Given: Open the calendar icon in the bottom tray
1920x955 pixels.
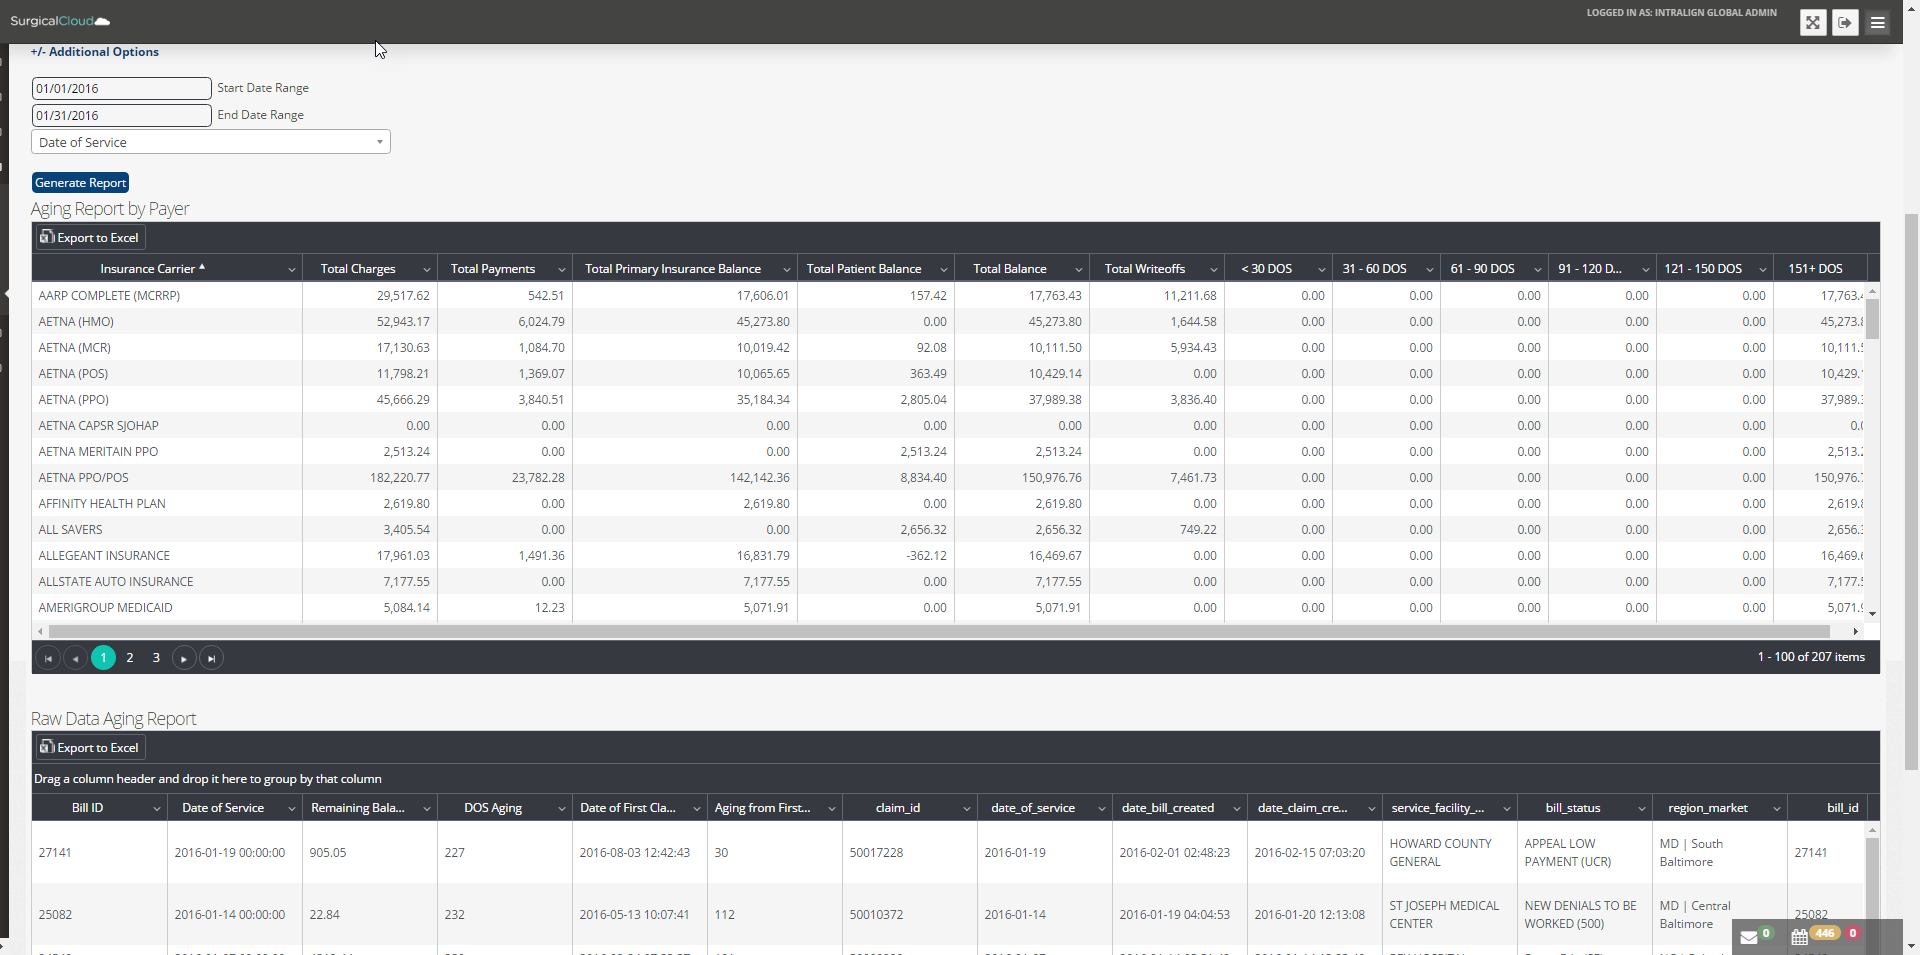Looking at the screenshot, I should [1800, 937].
